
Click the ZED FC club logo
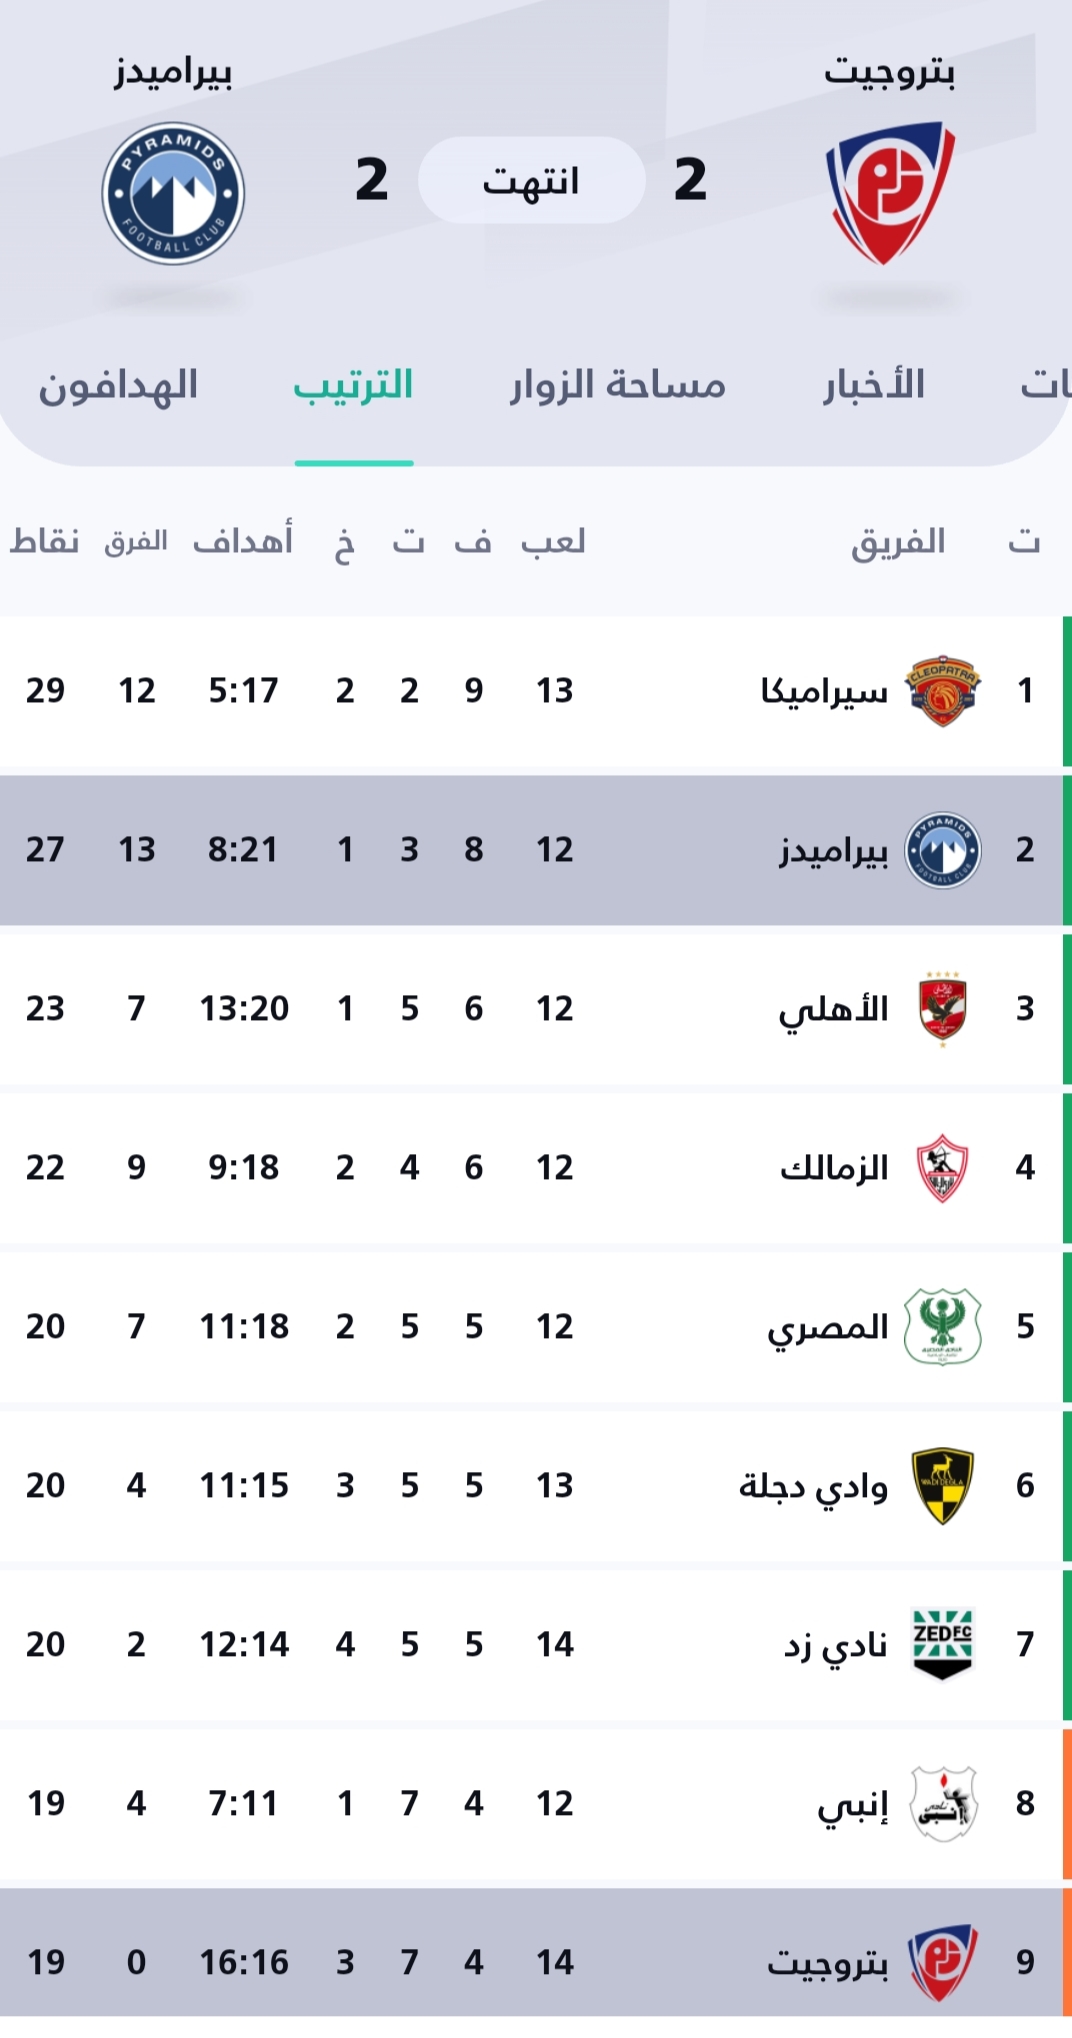[942, 1645]
